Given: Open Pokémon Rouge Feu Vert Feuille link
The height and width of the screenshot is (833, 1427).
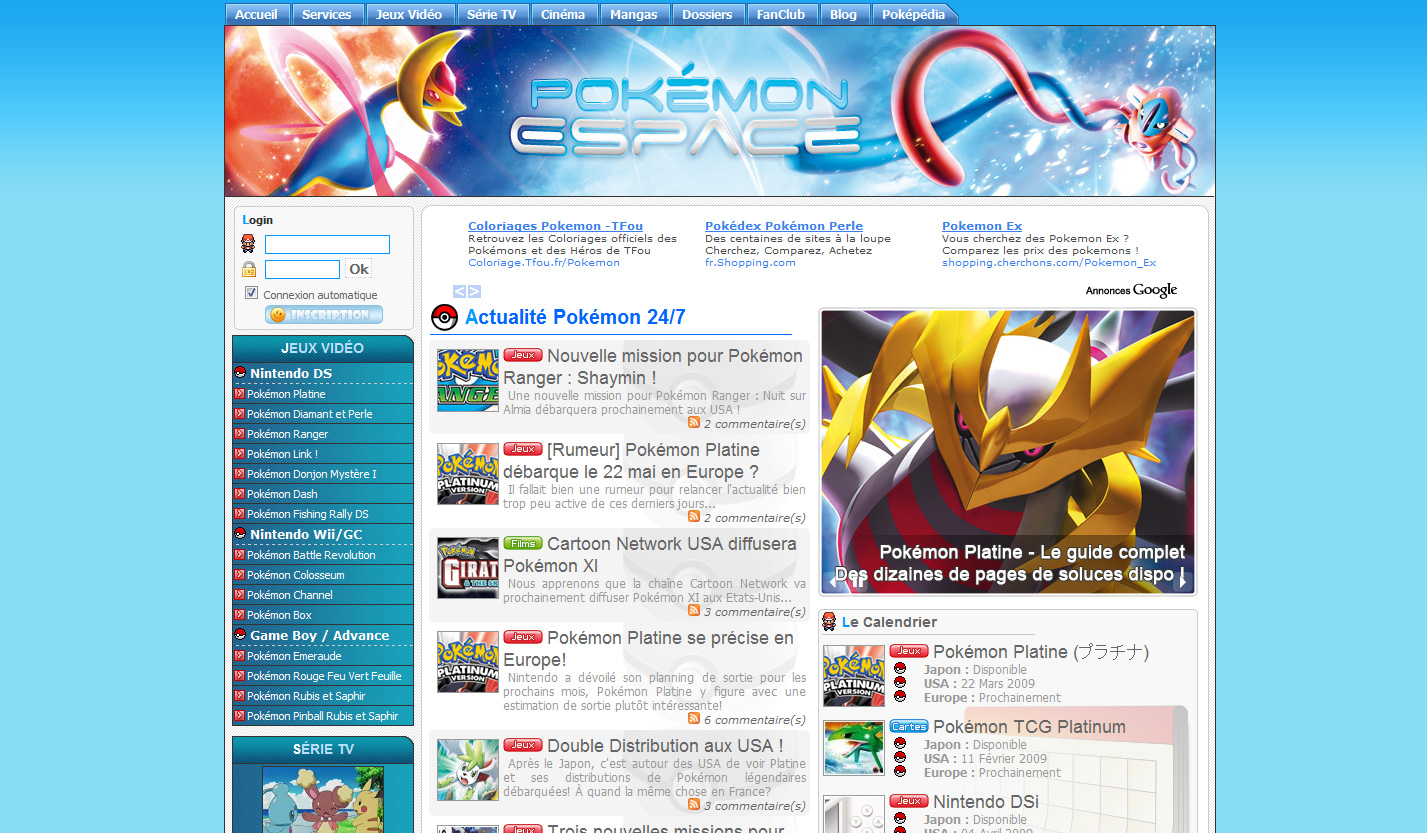Looking at the screenshot, I should (324, 676).
